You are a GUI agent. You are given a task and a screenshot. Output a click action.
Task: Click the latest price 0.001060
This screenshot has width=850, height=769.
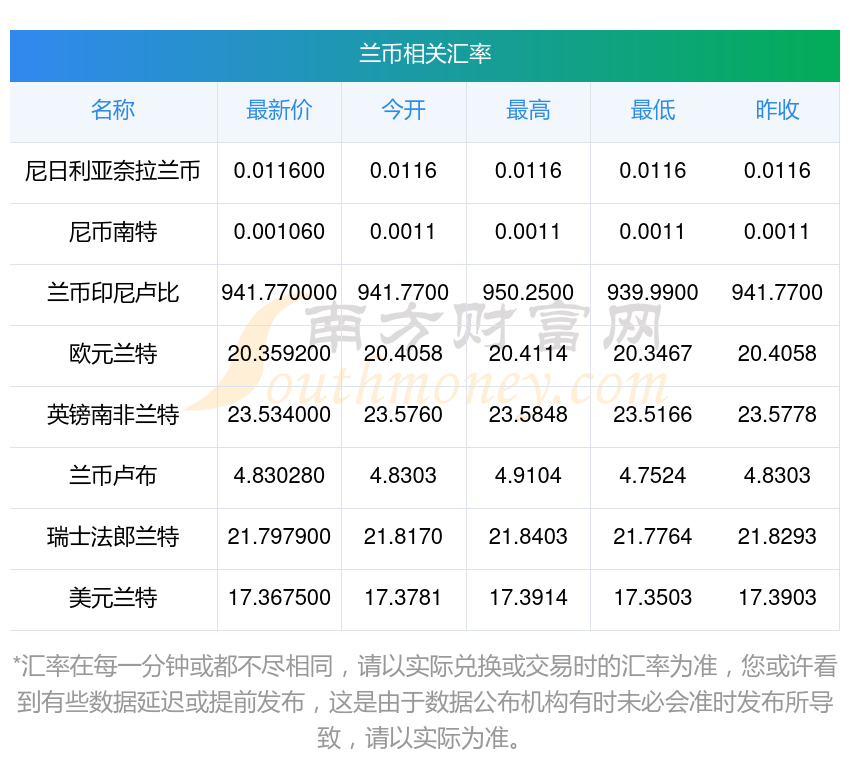[x=279, y=232]
